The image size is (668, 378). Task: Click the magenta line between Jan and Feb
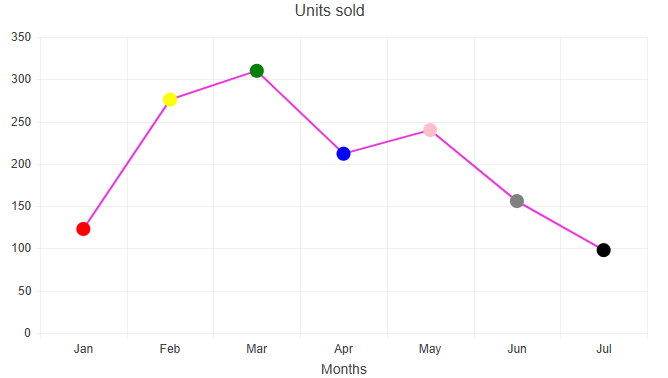click(127, 164)
